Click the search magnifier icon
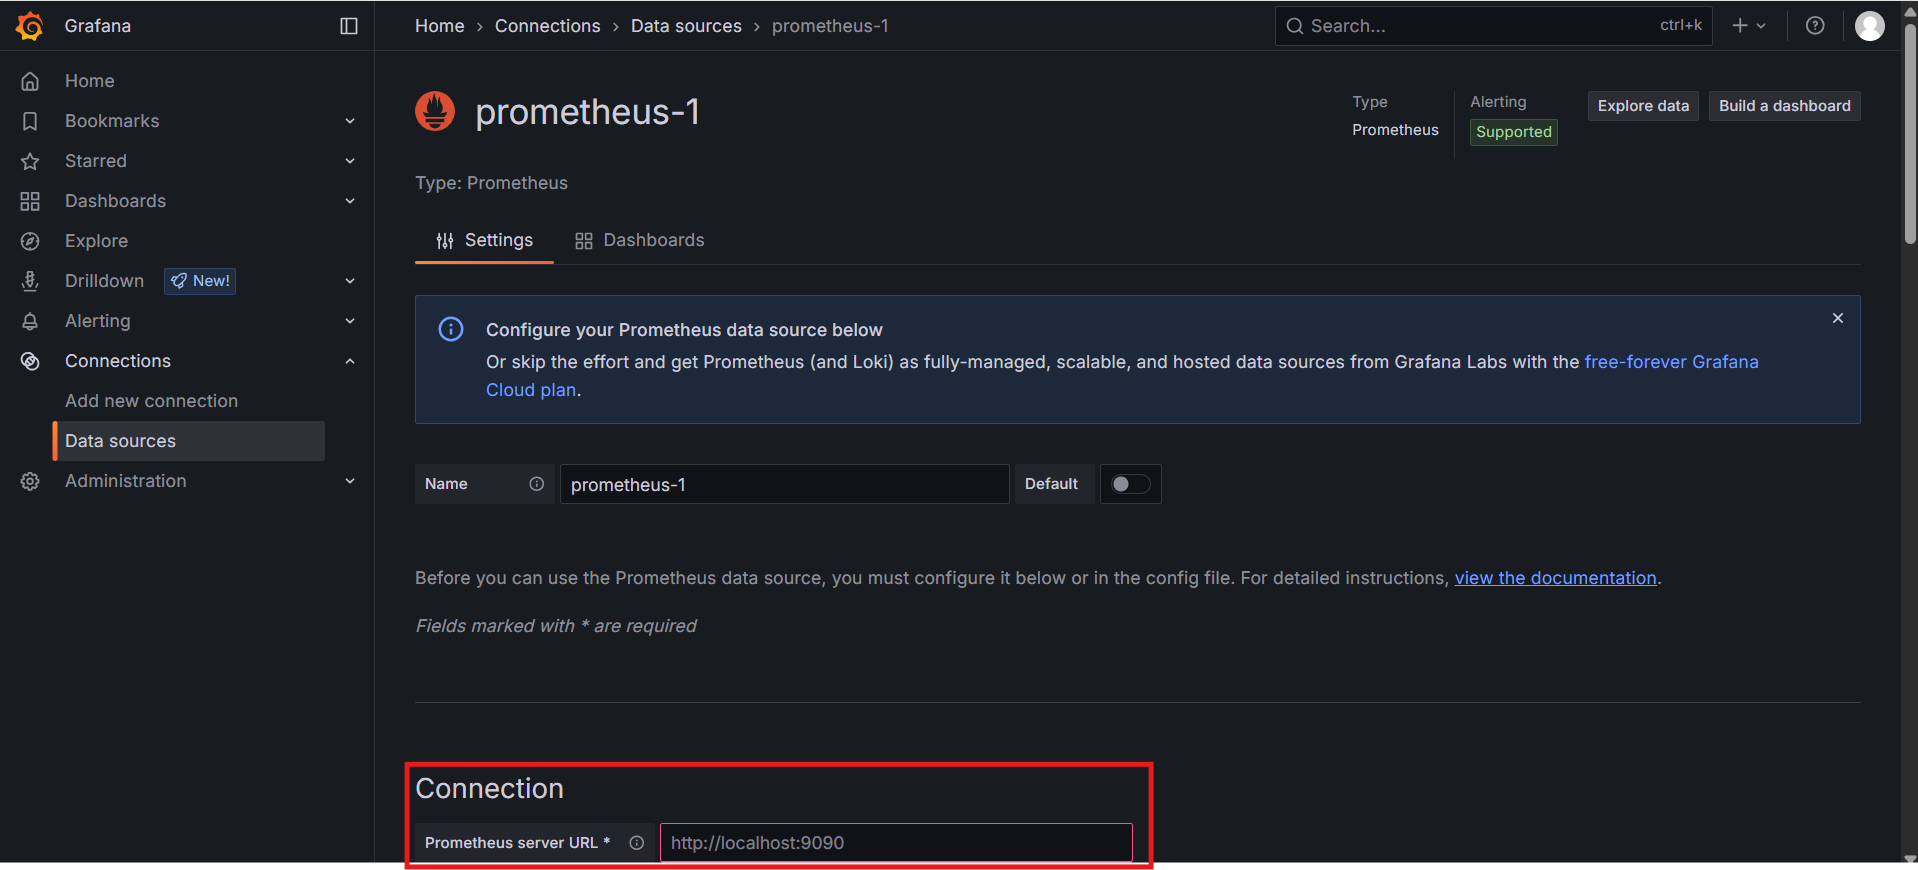This screenshot has height=870, width=1918. coord(1295,26)
